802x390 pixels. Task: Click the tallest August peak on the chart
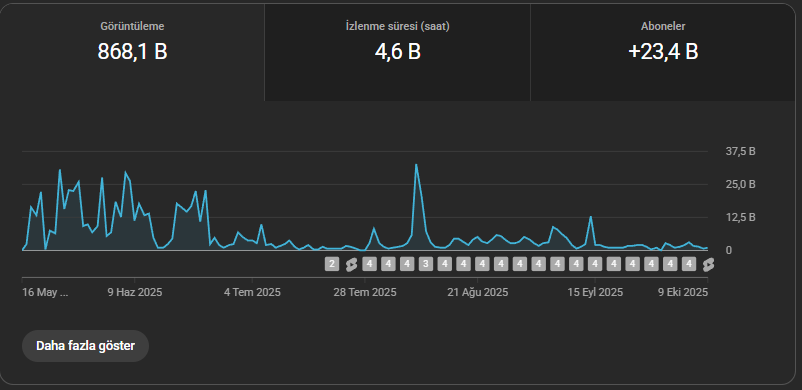(416, 165)
